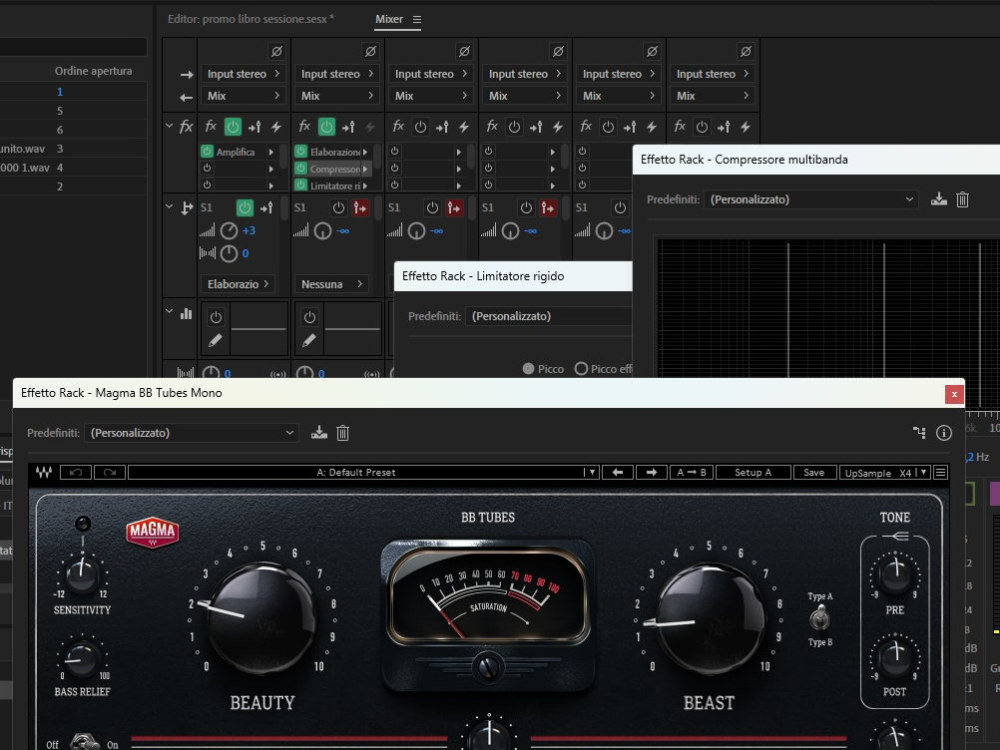This screenshot has height=750, width=1000.
Task: Open the Elaborazio send destination dropdown
Action: pos(239,284)
